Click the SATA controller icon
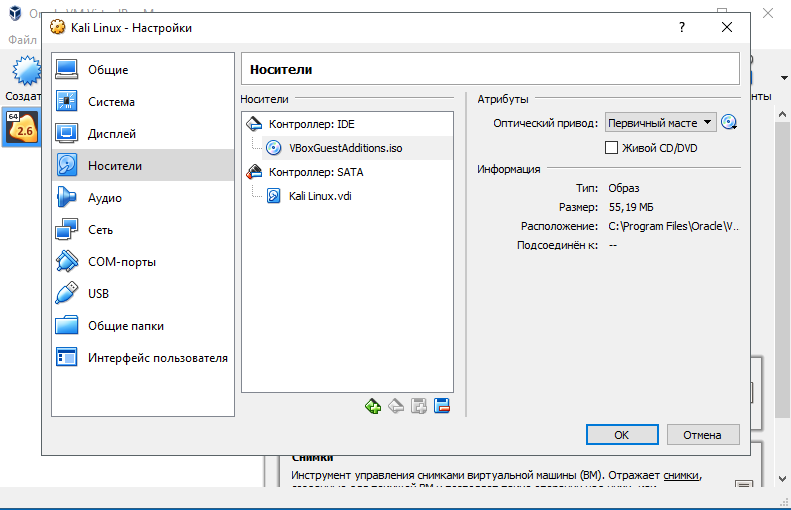 pos(254,172)
